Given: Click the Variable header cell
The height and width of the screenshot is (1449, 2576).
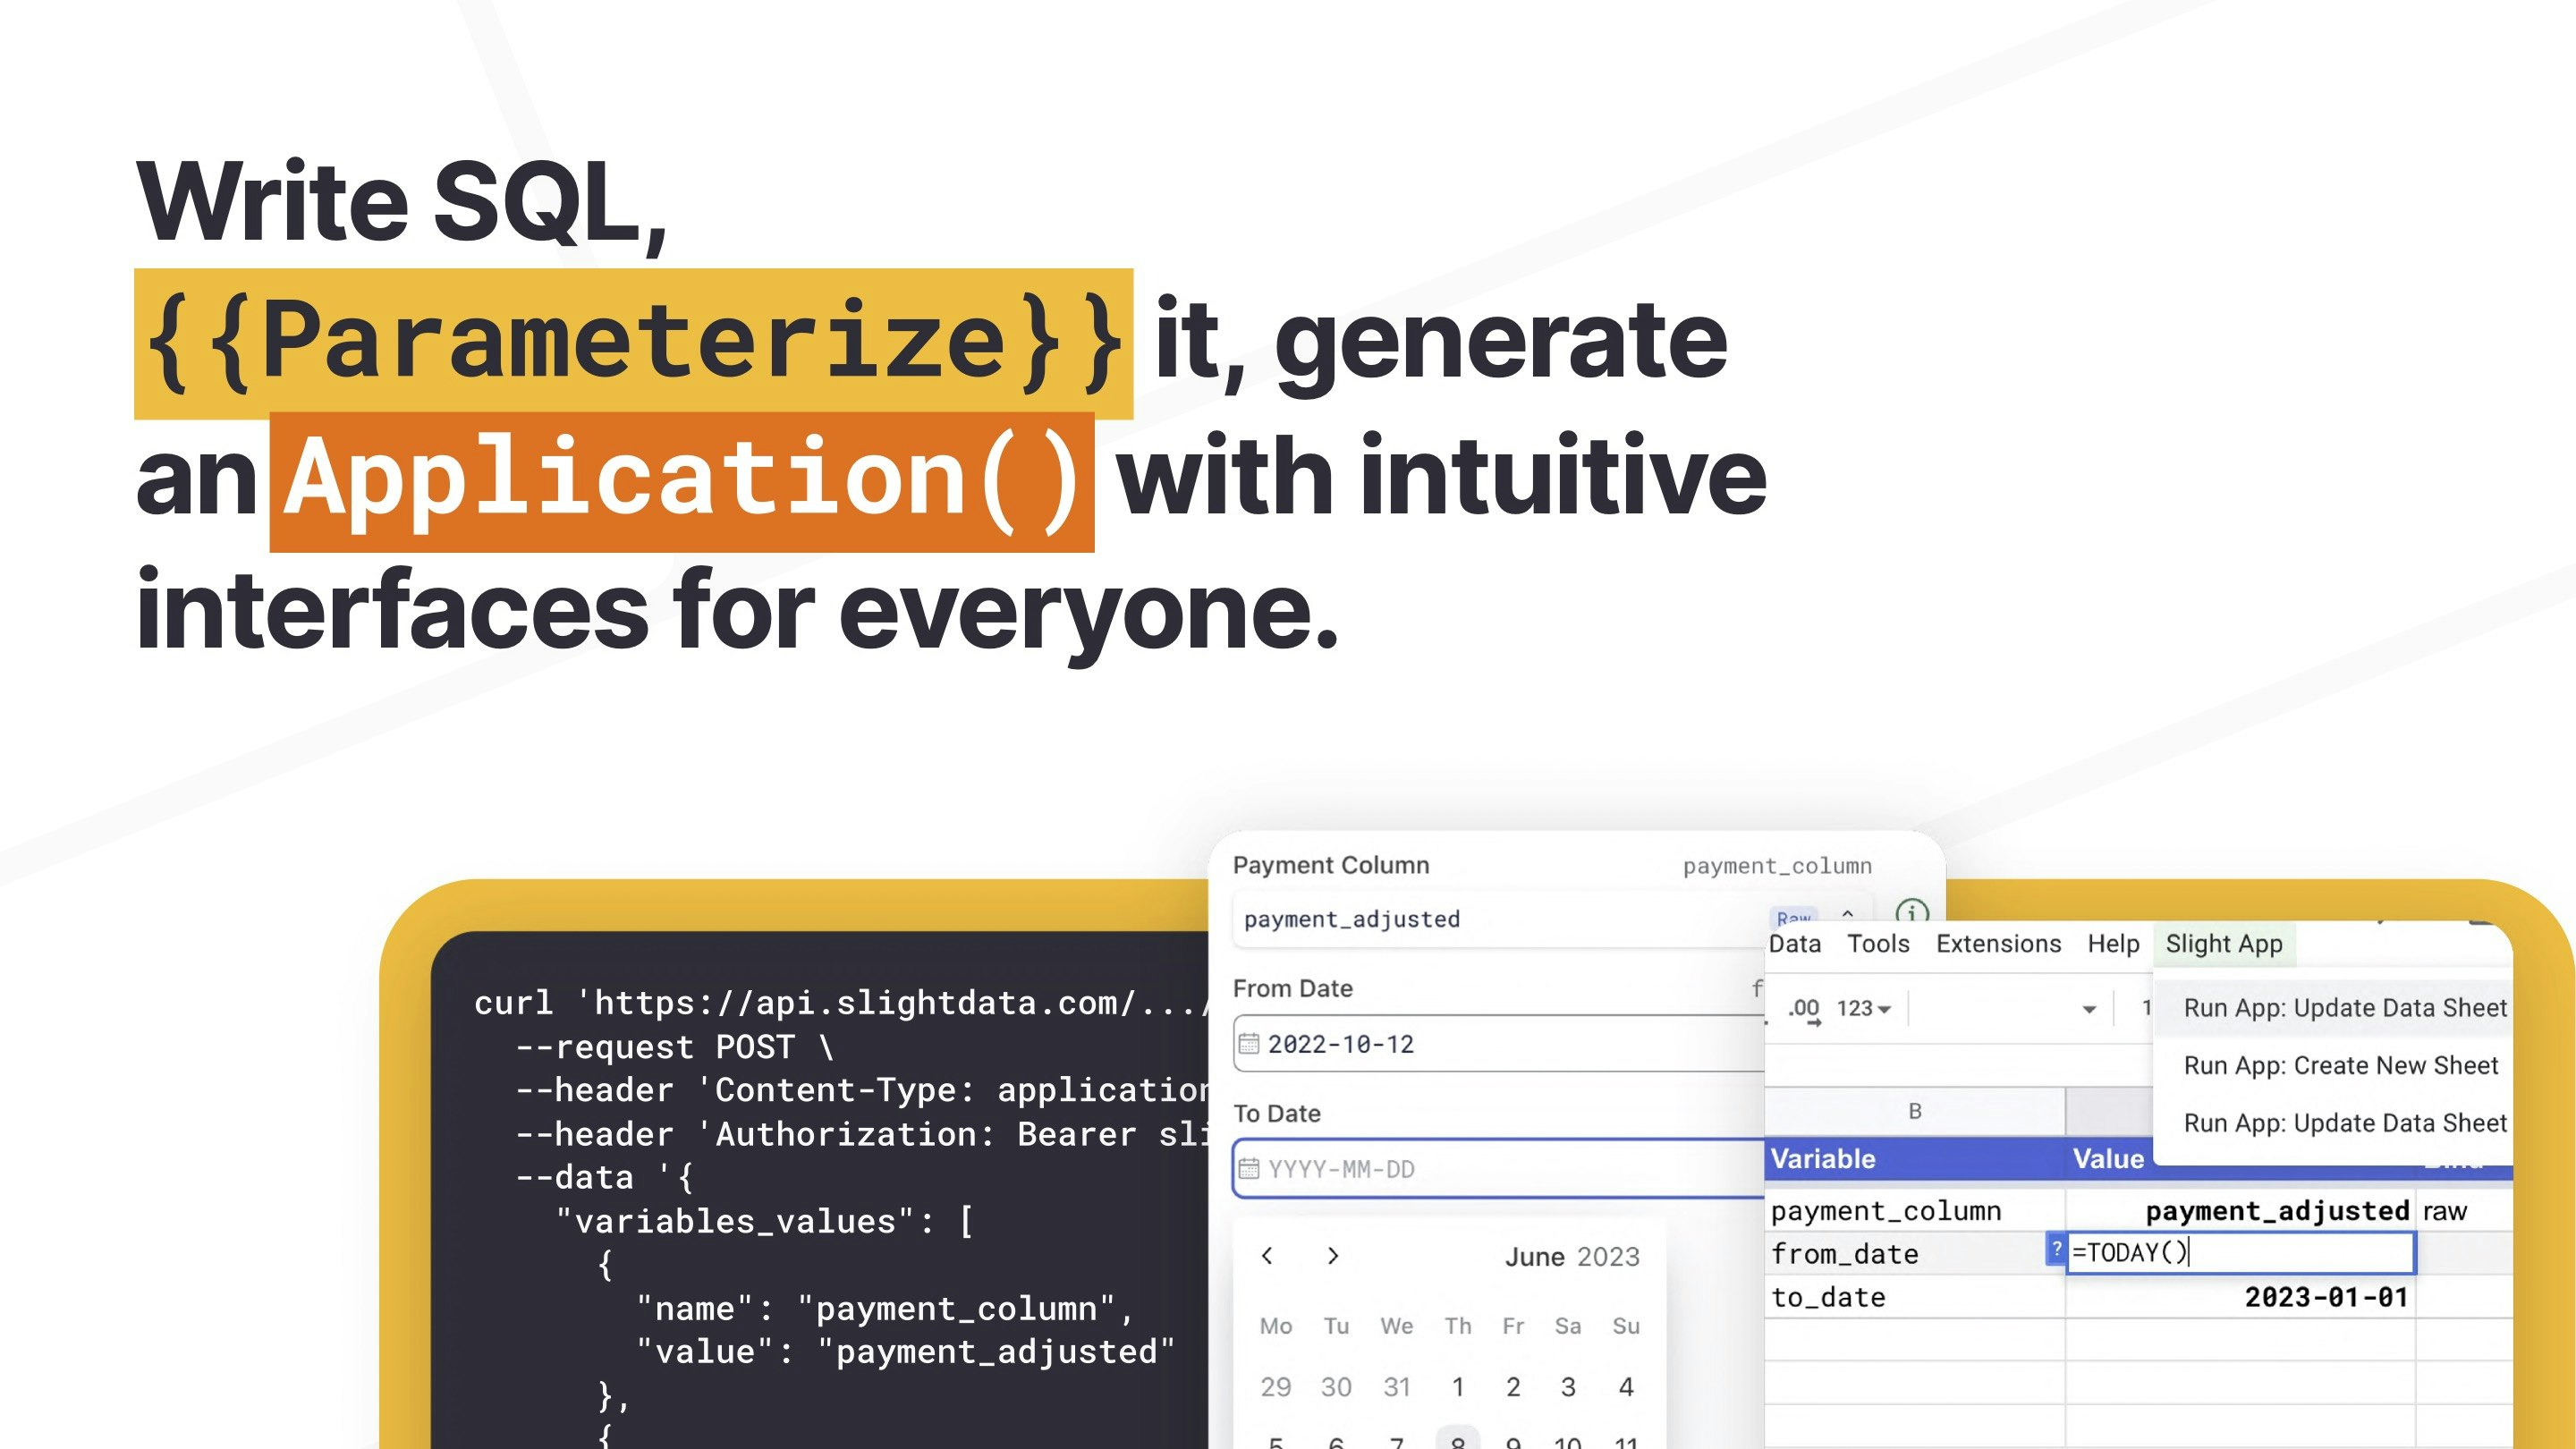Looking at the screenshot, I should point(1915,1159).
